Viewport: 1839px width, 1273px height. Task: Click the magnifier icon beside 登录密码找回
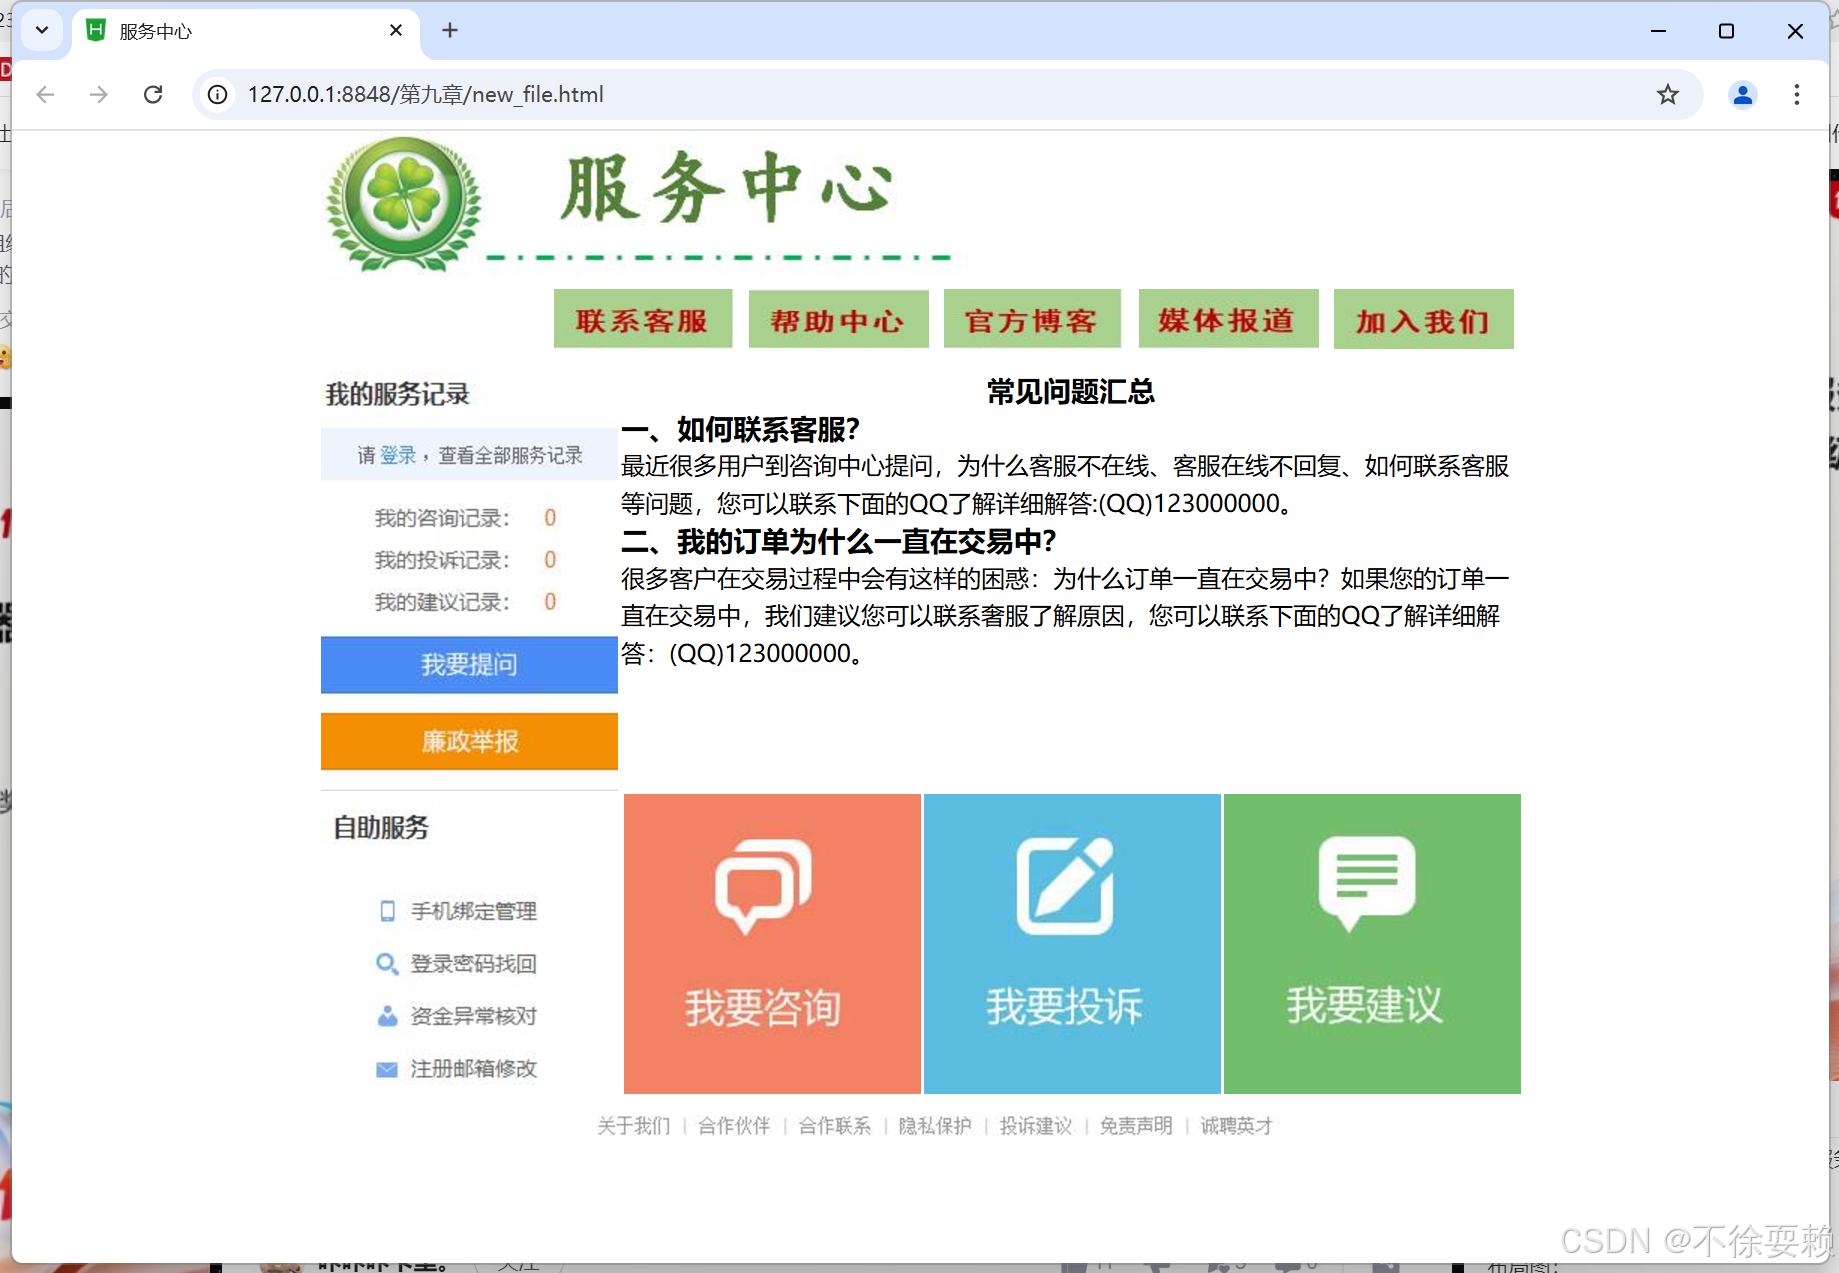click(x=387, y=964)
